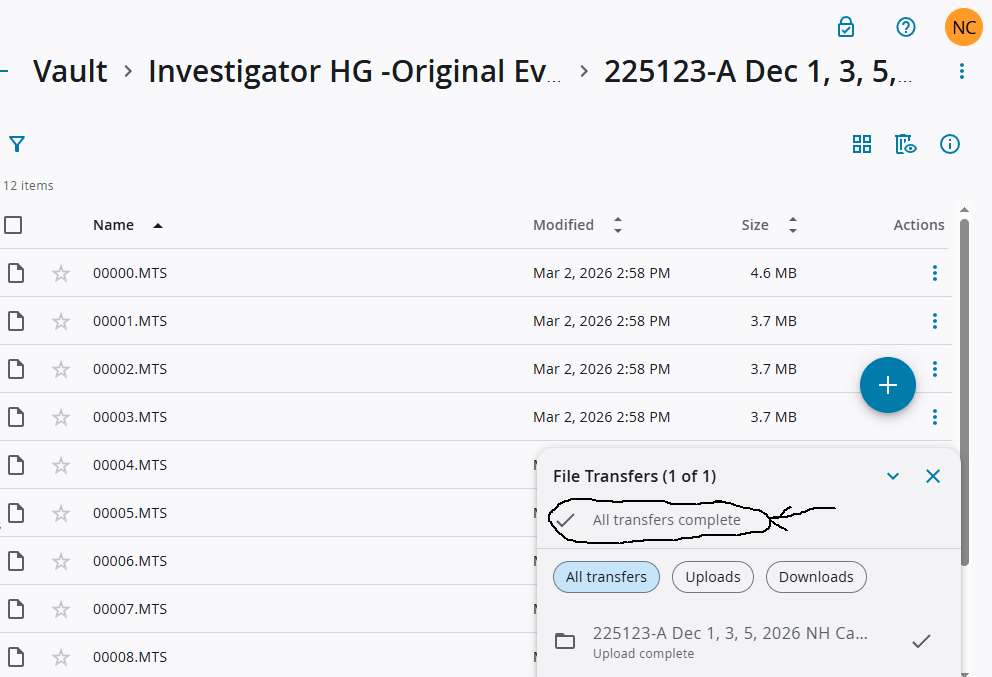Open the file 00003.MTS

(x=130, y=417)
